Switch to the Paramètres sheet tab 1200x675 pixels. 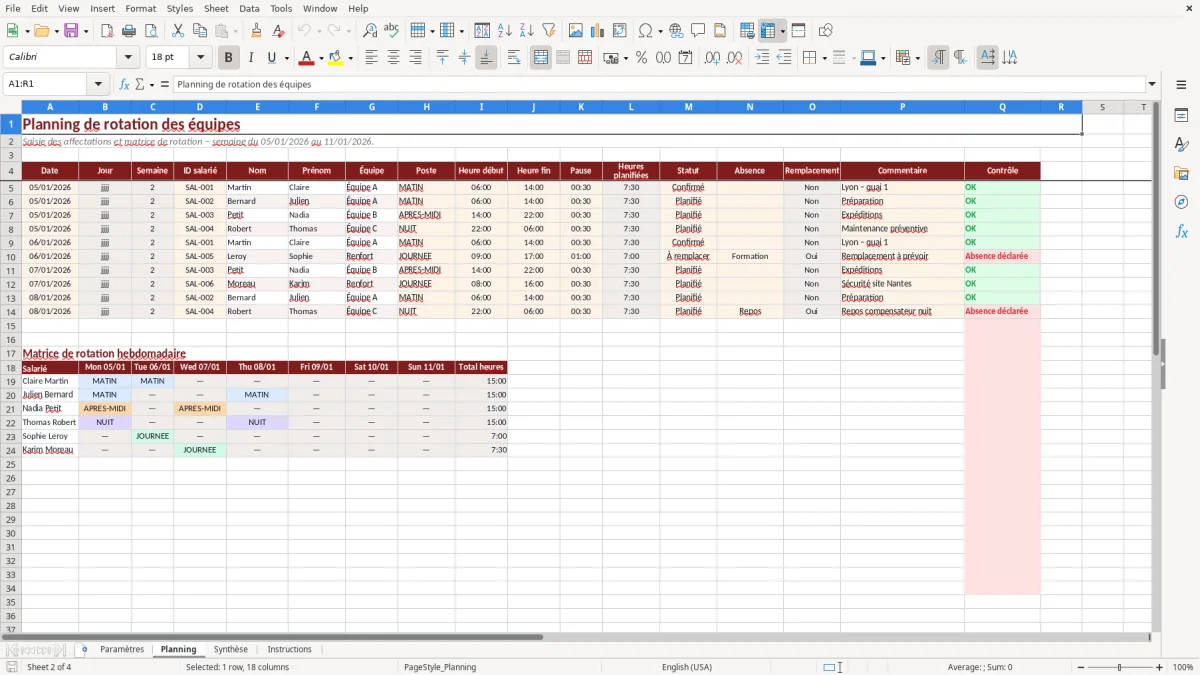coord(122,649)
